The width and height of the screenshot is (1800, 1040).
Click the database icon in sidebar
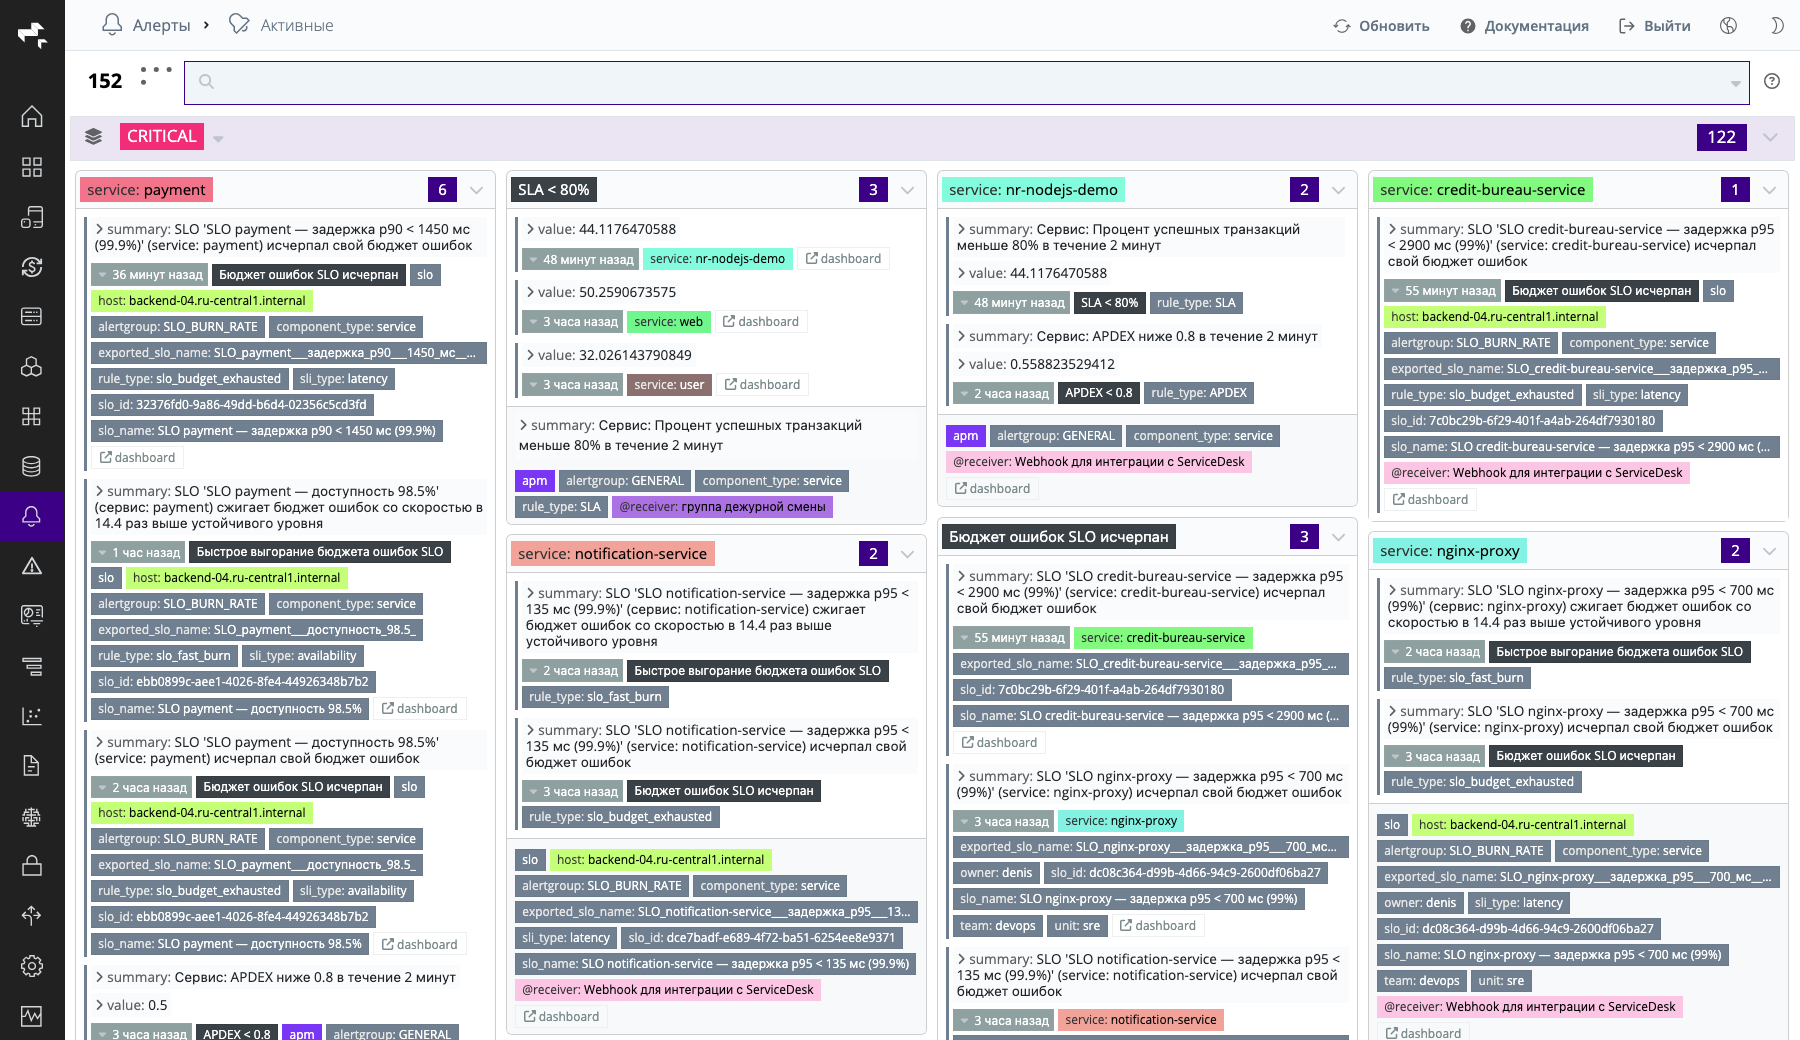tap(32, 466)
